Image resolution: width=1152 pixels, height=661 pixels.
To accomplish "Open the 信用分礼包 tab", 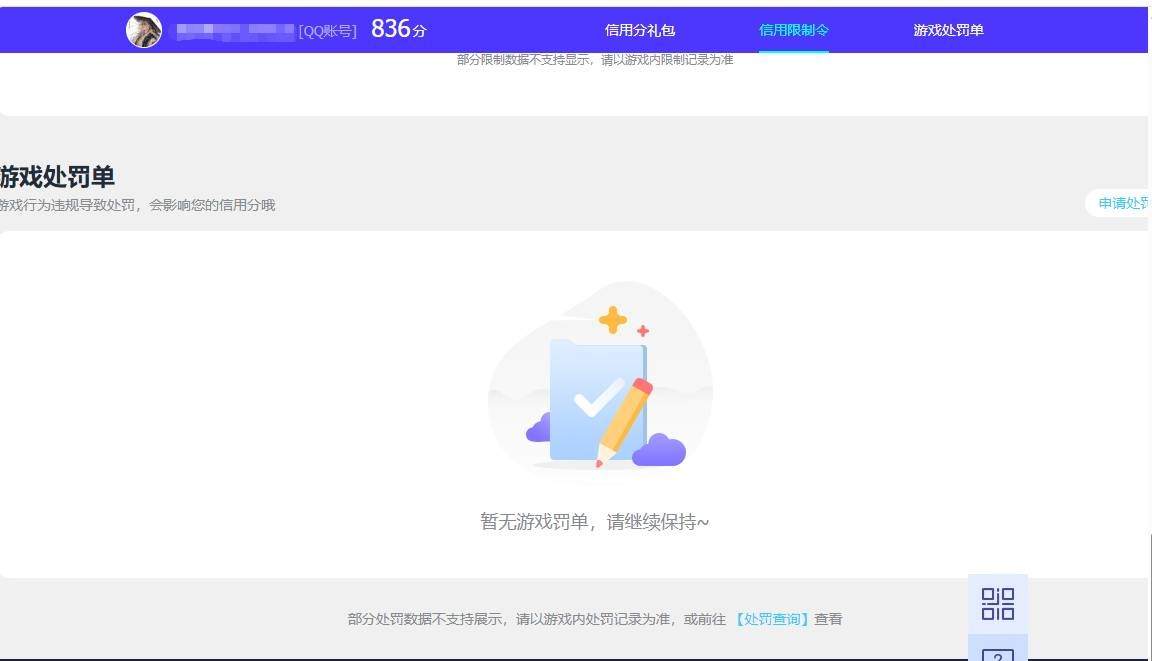I will coord(639,30).
